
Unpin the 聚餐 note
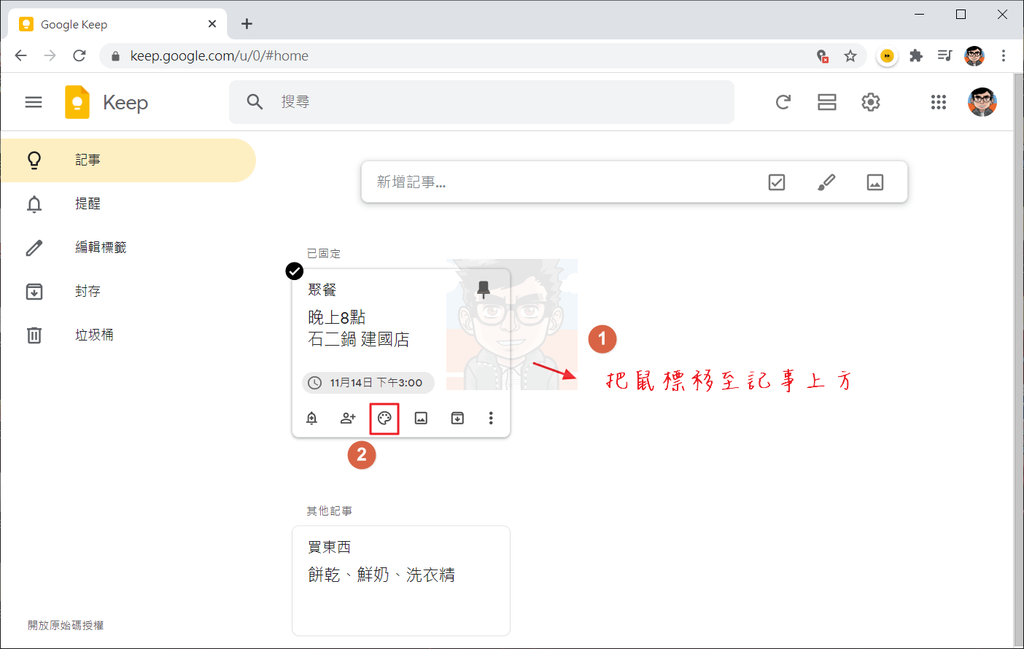coord(483,289)
